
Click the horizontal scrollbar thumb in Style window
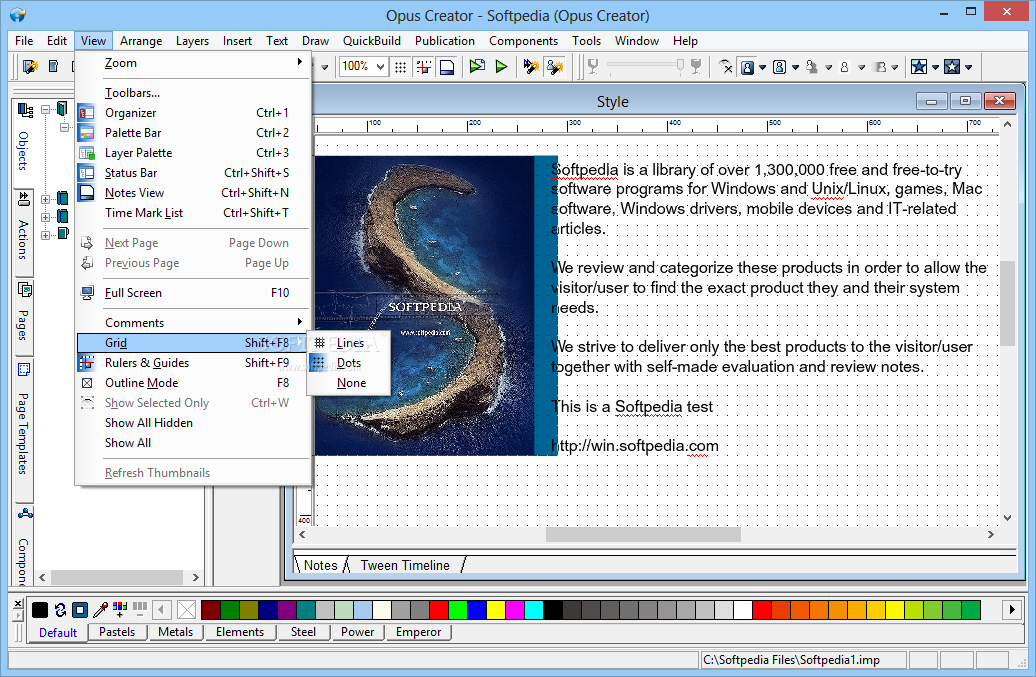(643, 534)
